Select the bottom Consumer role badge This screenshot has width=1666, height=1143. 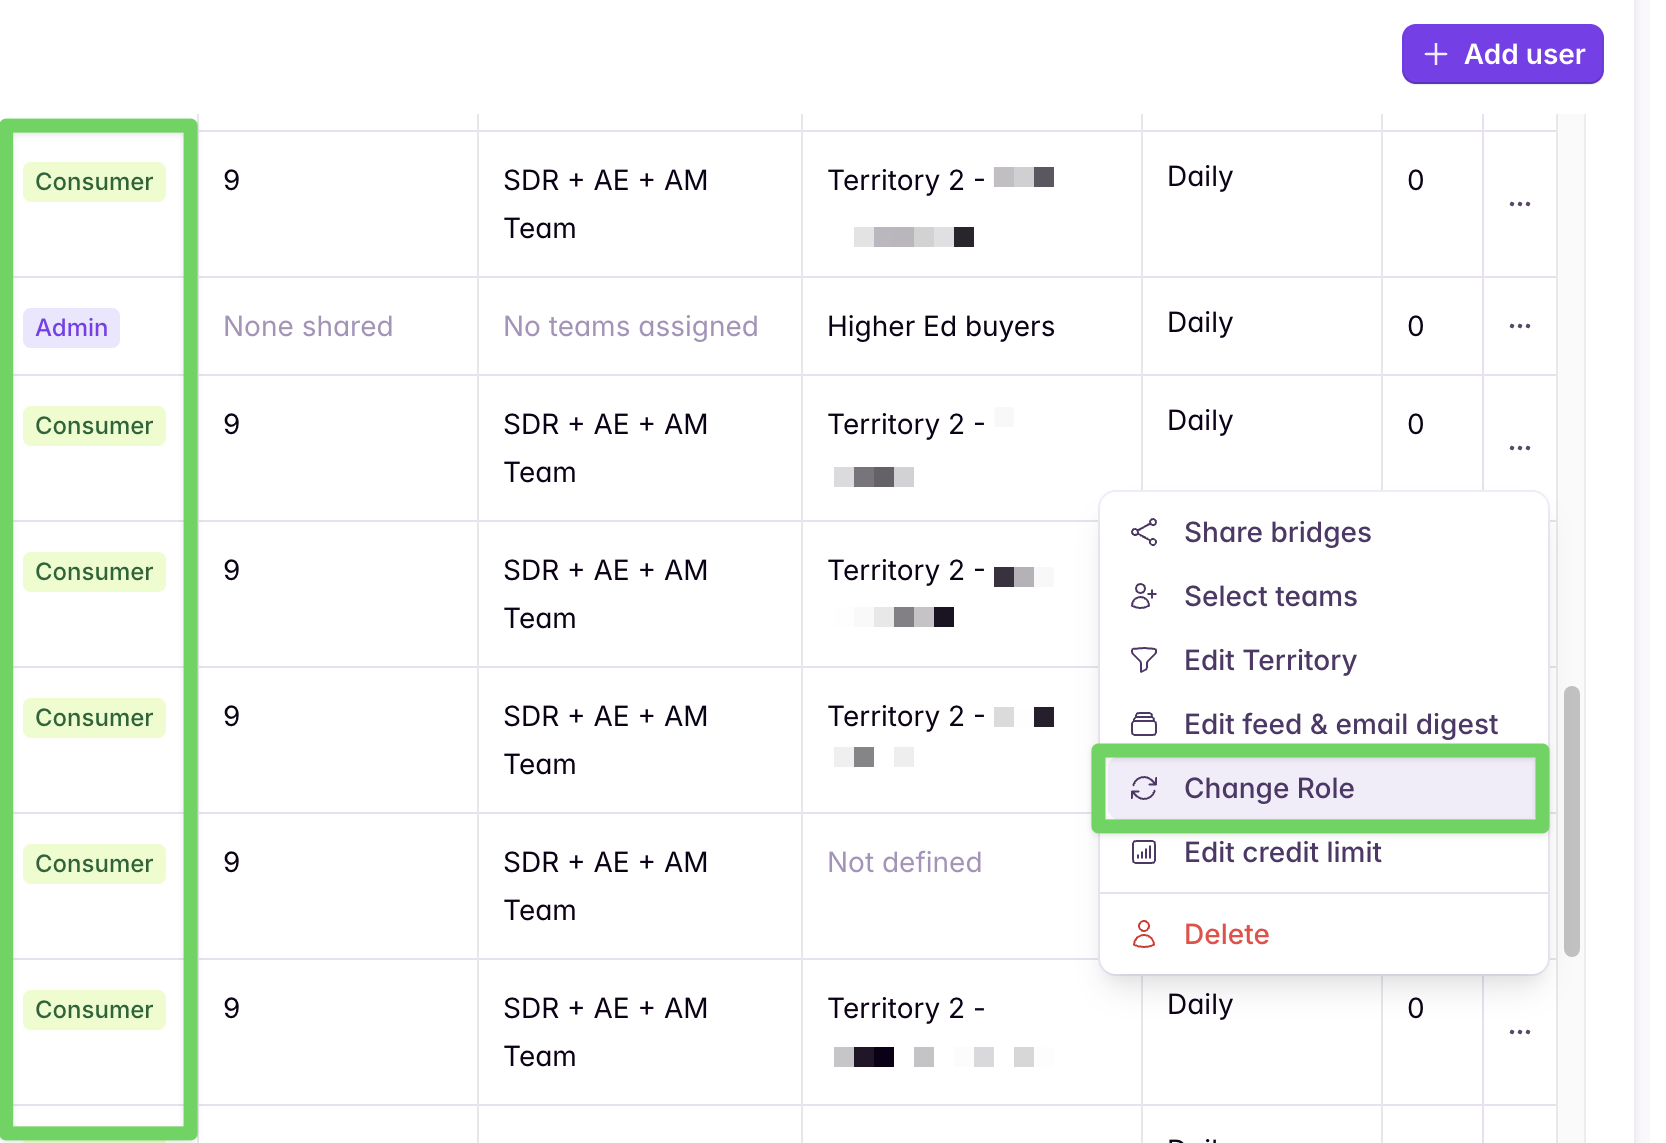pos(94,1009)
